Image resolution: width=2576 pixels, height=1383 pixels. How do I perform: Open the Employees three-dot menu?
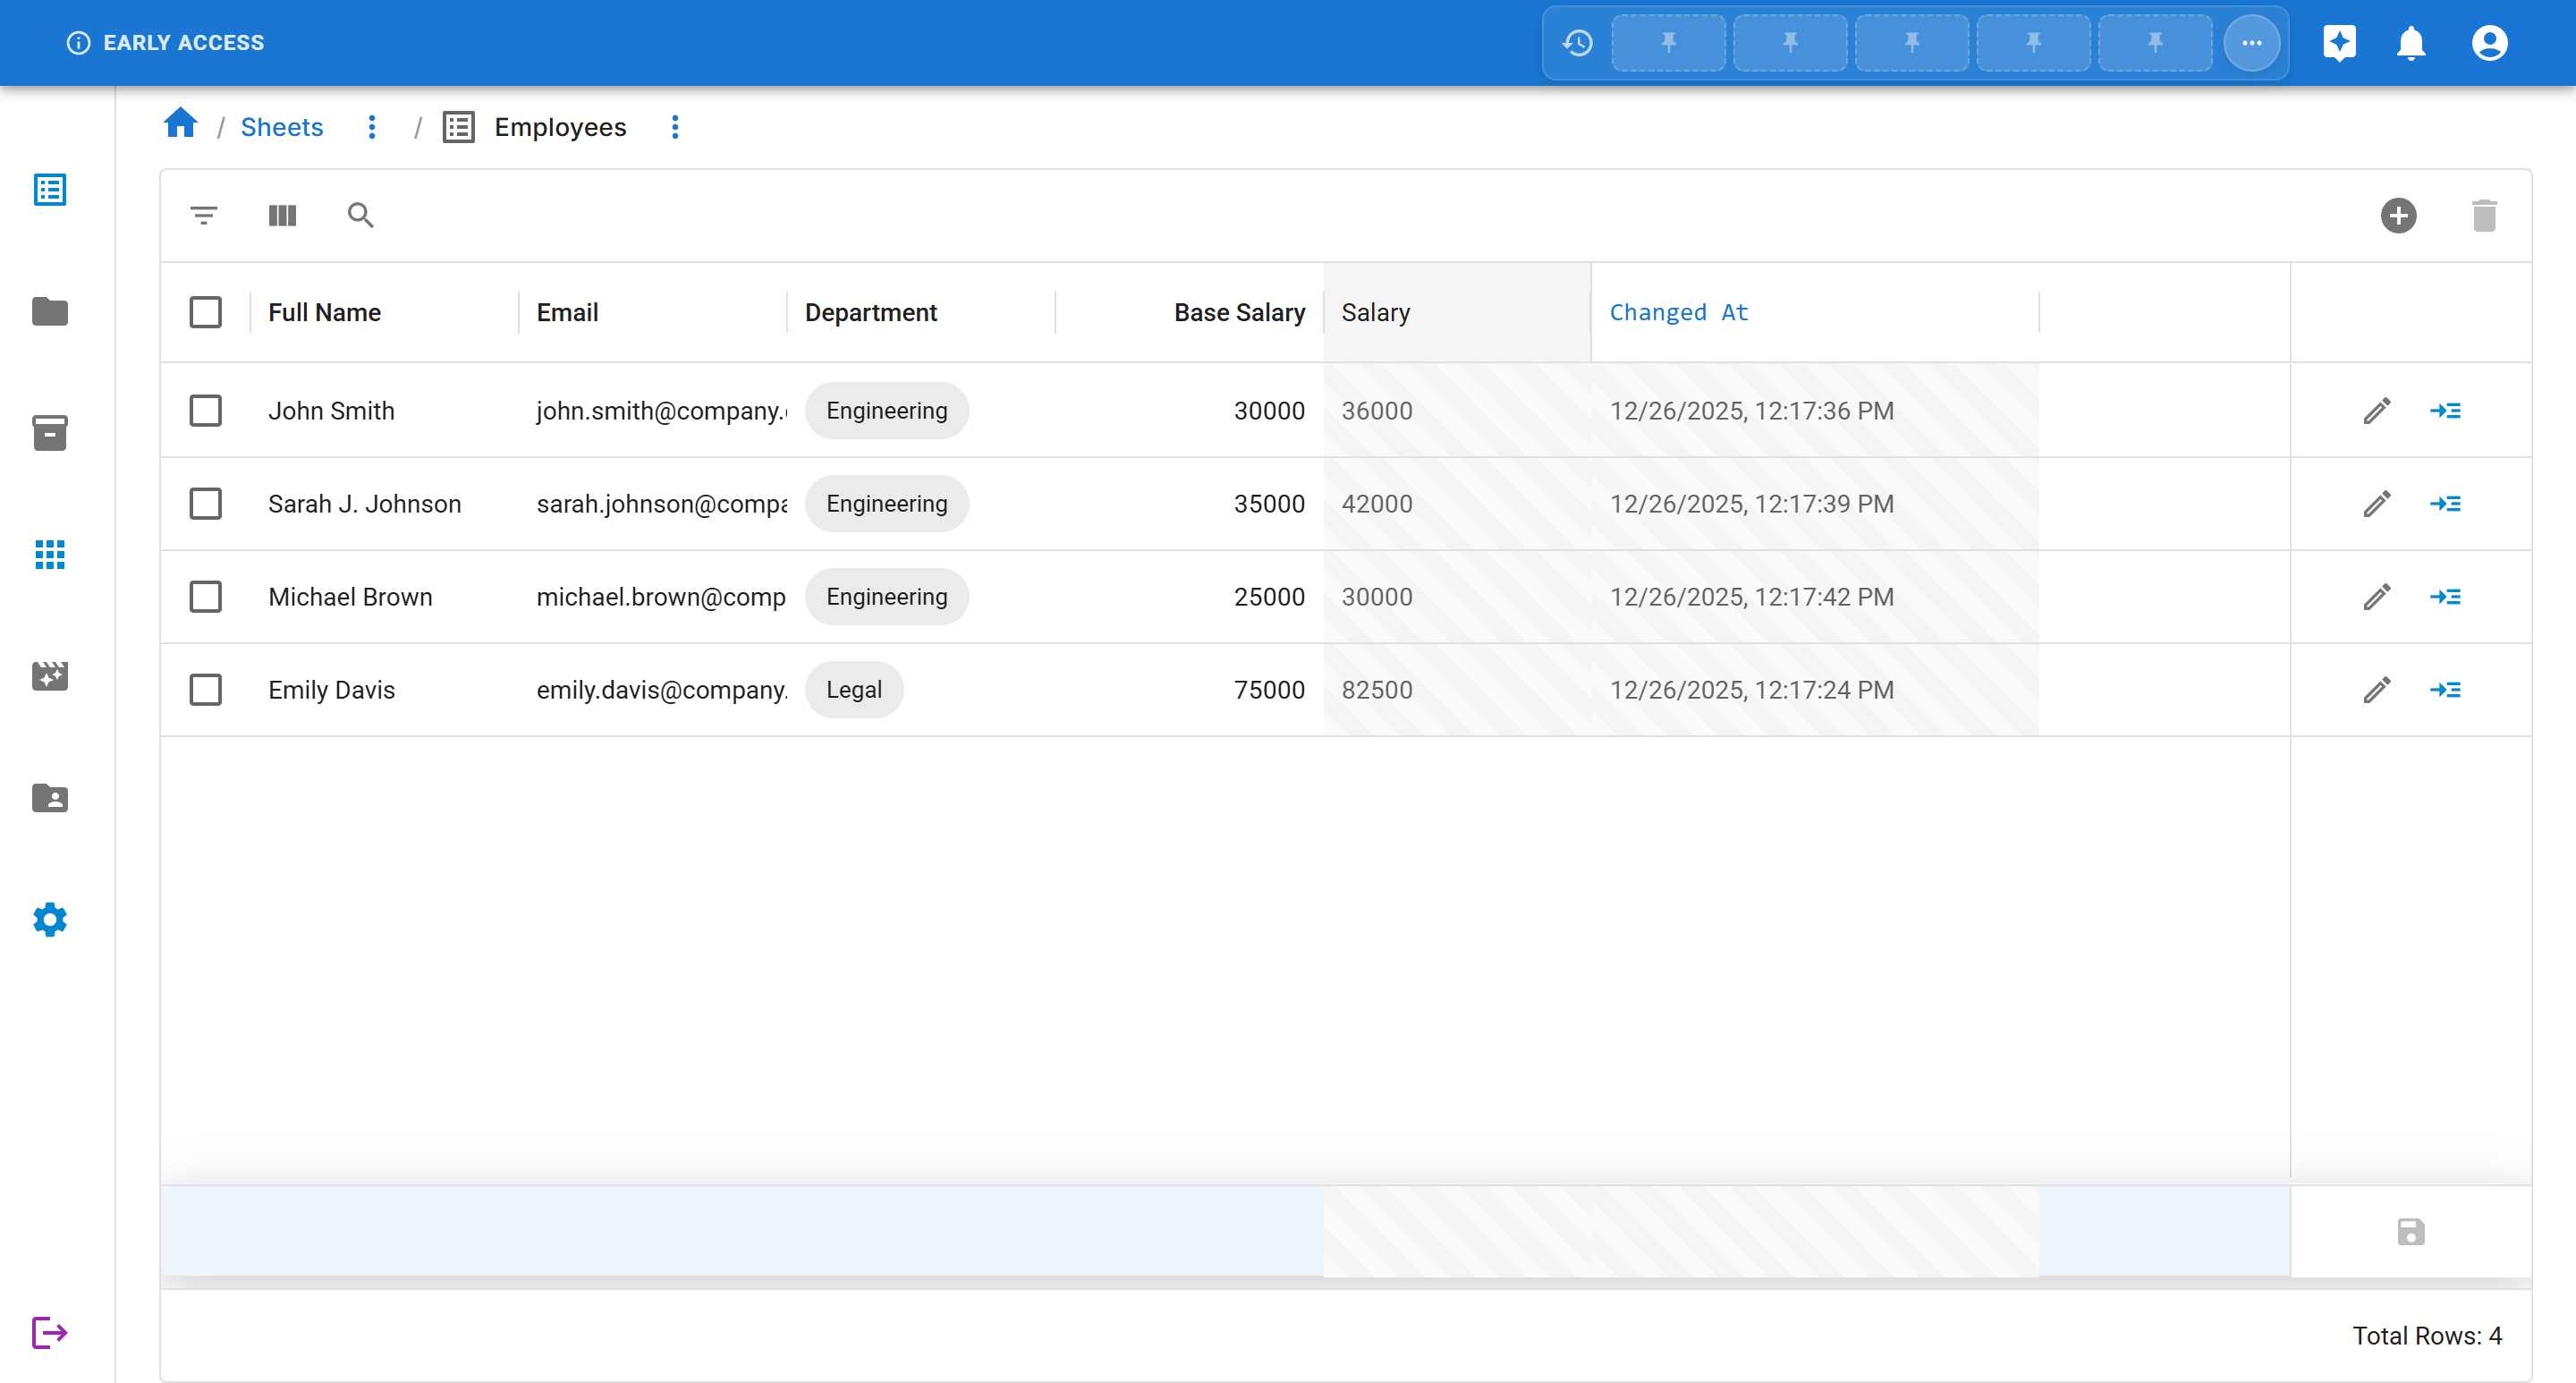(x=675, y=127)
